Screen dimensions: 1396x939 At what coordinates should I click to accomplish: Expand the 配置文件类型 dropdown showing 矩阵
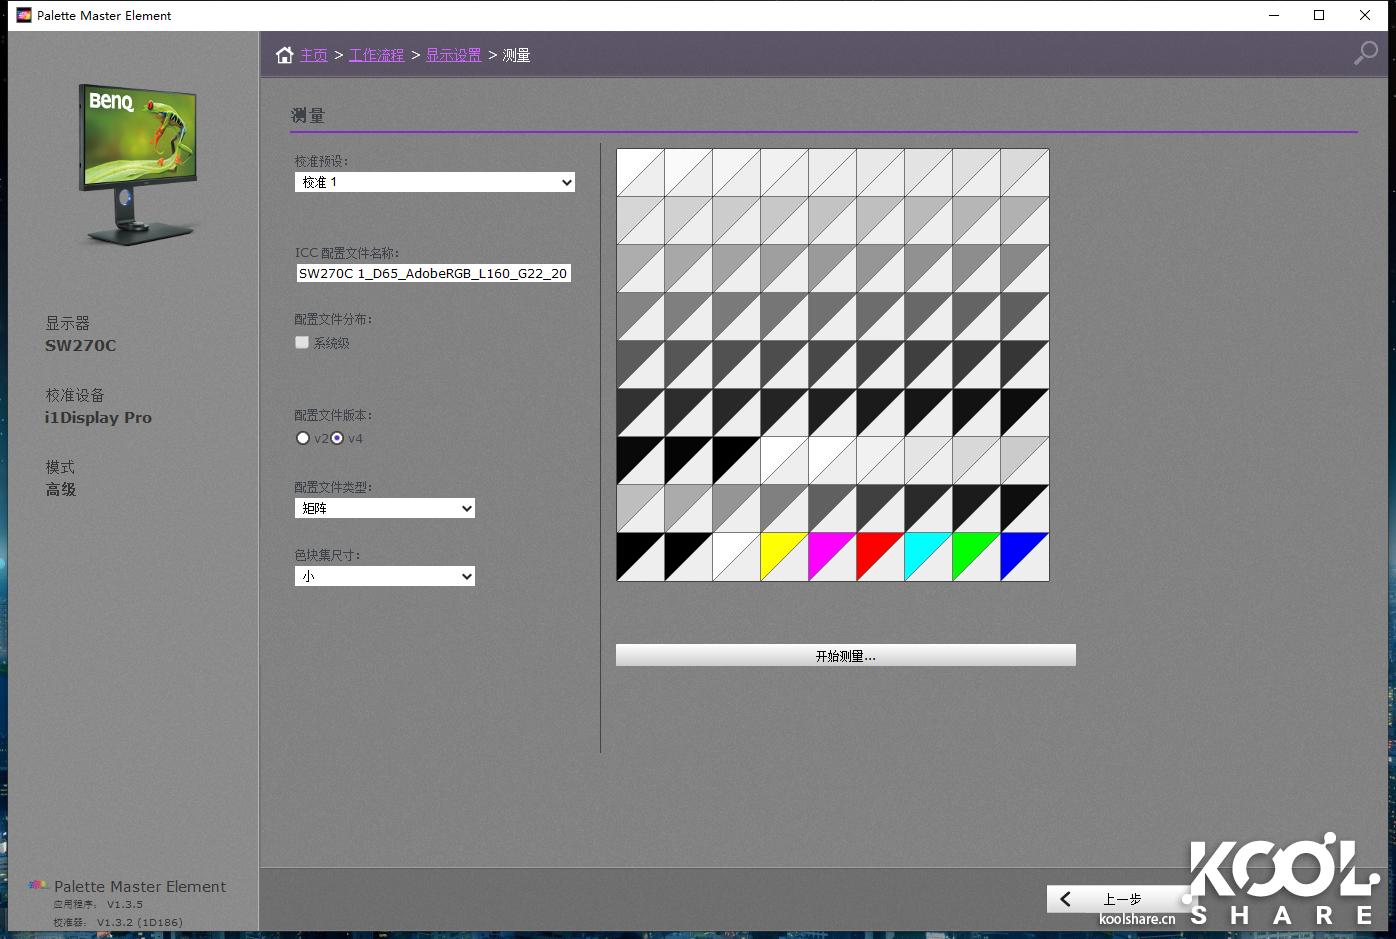point(385,508)
